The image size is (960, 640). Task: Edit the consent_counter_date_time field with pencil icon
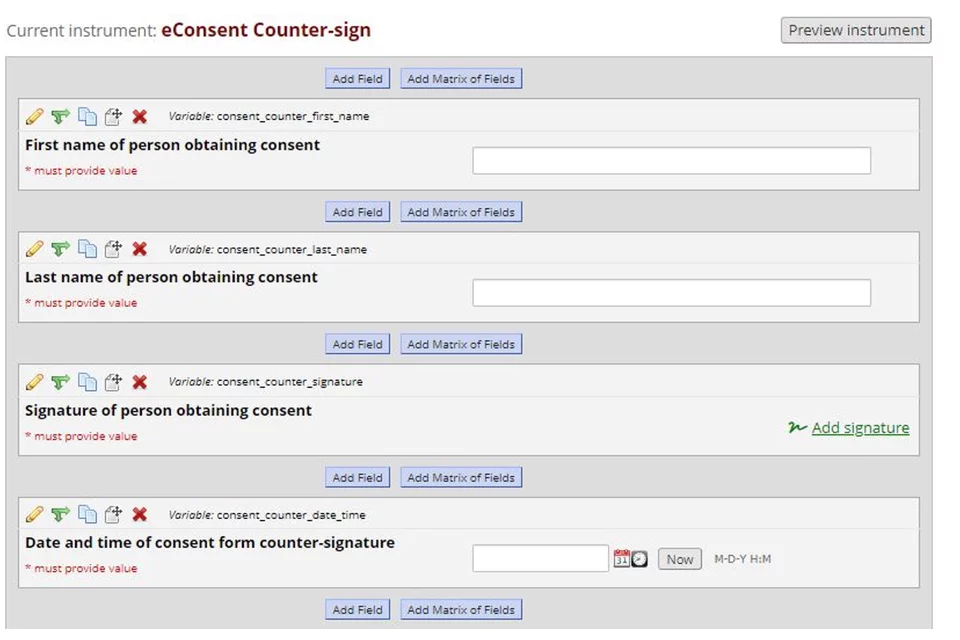click(34, 514)
